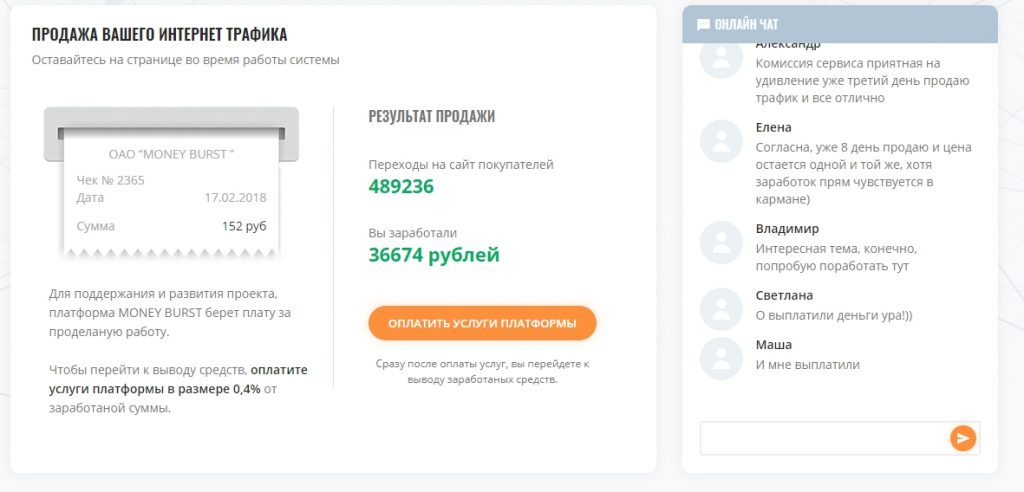Image resolution: width=1024 pixels, height=492 pixels.
Task: Click Светлана's avatar icon in chat
Action: click(721, 309)
